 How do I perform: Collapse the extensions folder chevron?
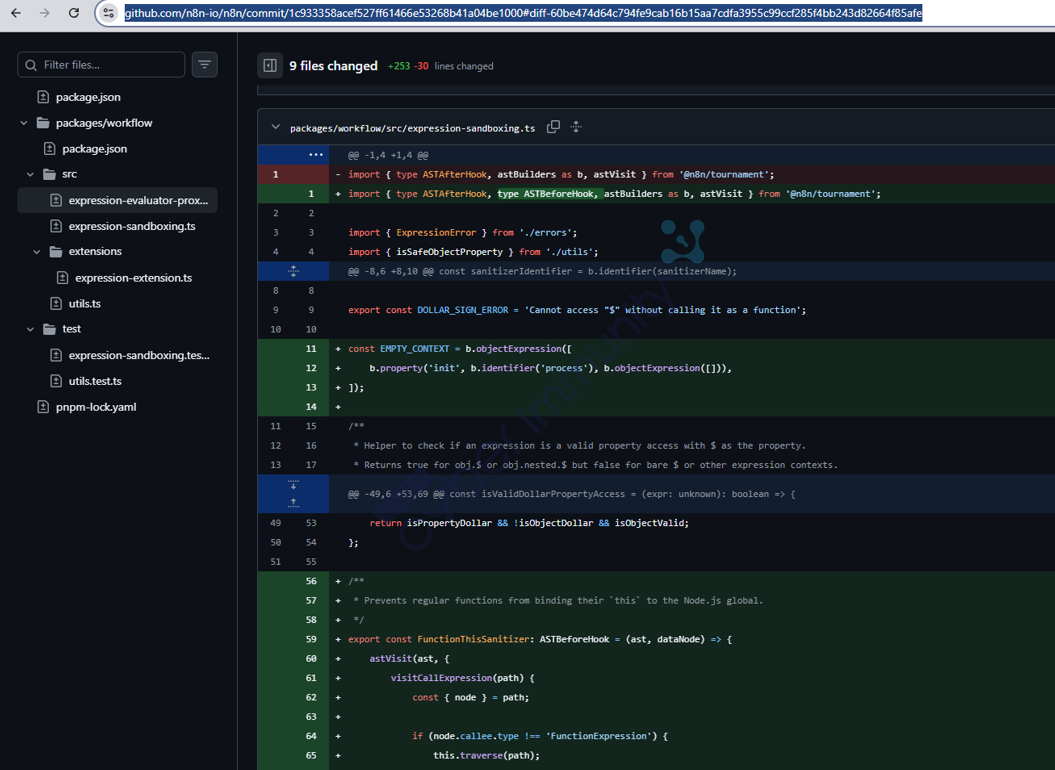(x=37, y=251)
